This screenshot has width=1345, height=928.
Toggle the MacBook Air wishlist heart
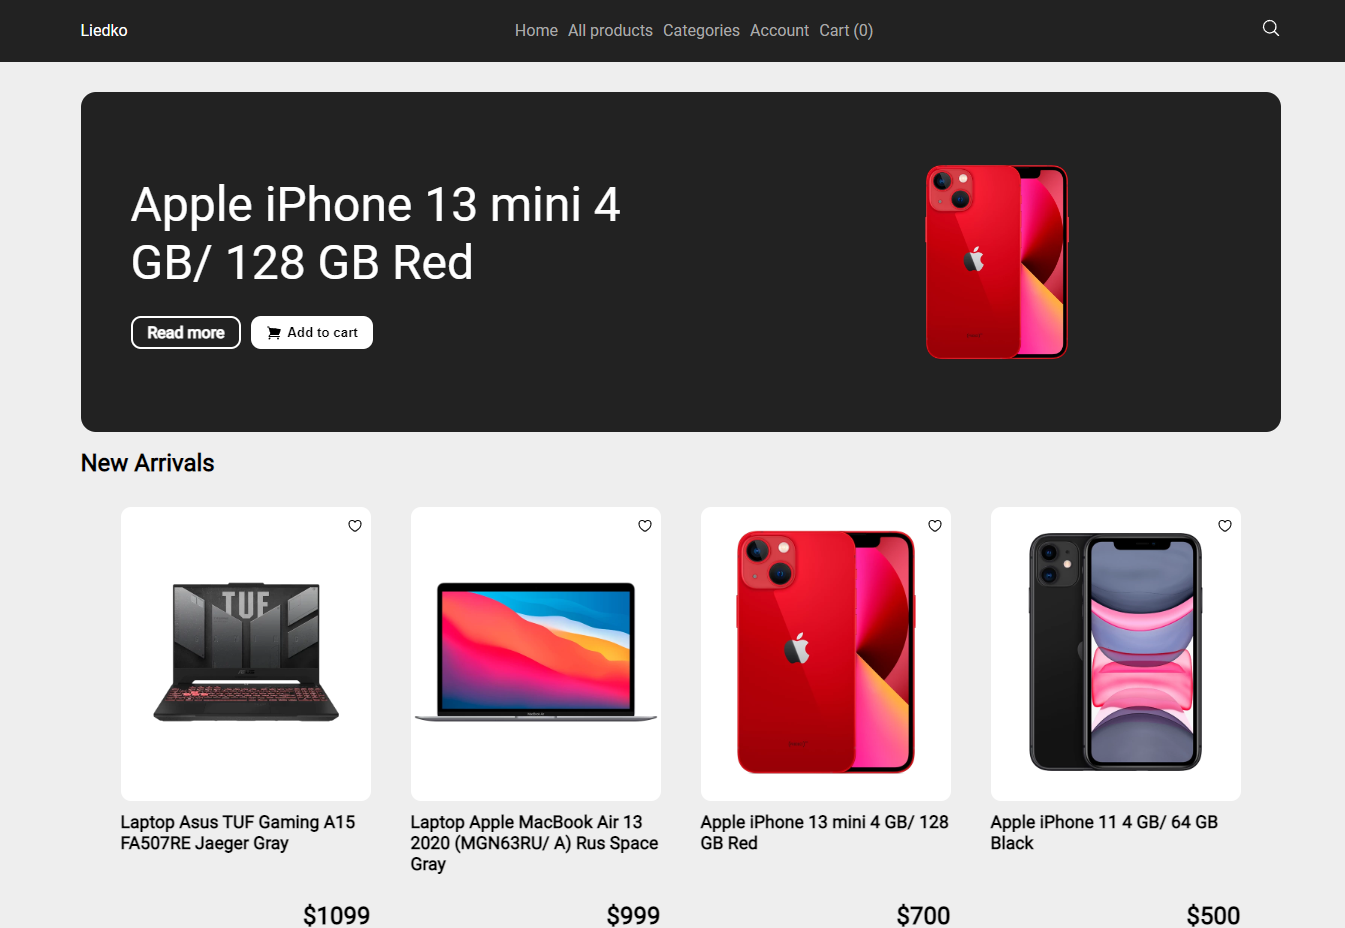pyautogui.click(x=644, y=526)
